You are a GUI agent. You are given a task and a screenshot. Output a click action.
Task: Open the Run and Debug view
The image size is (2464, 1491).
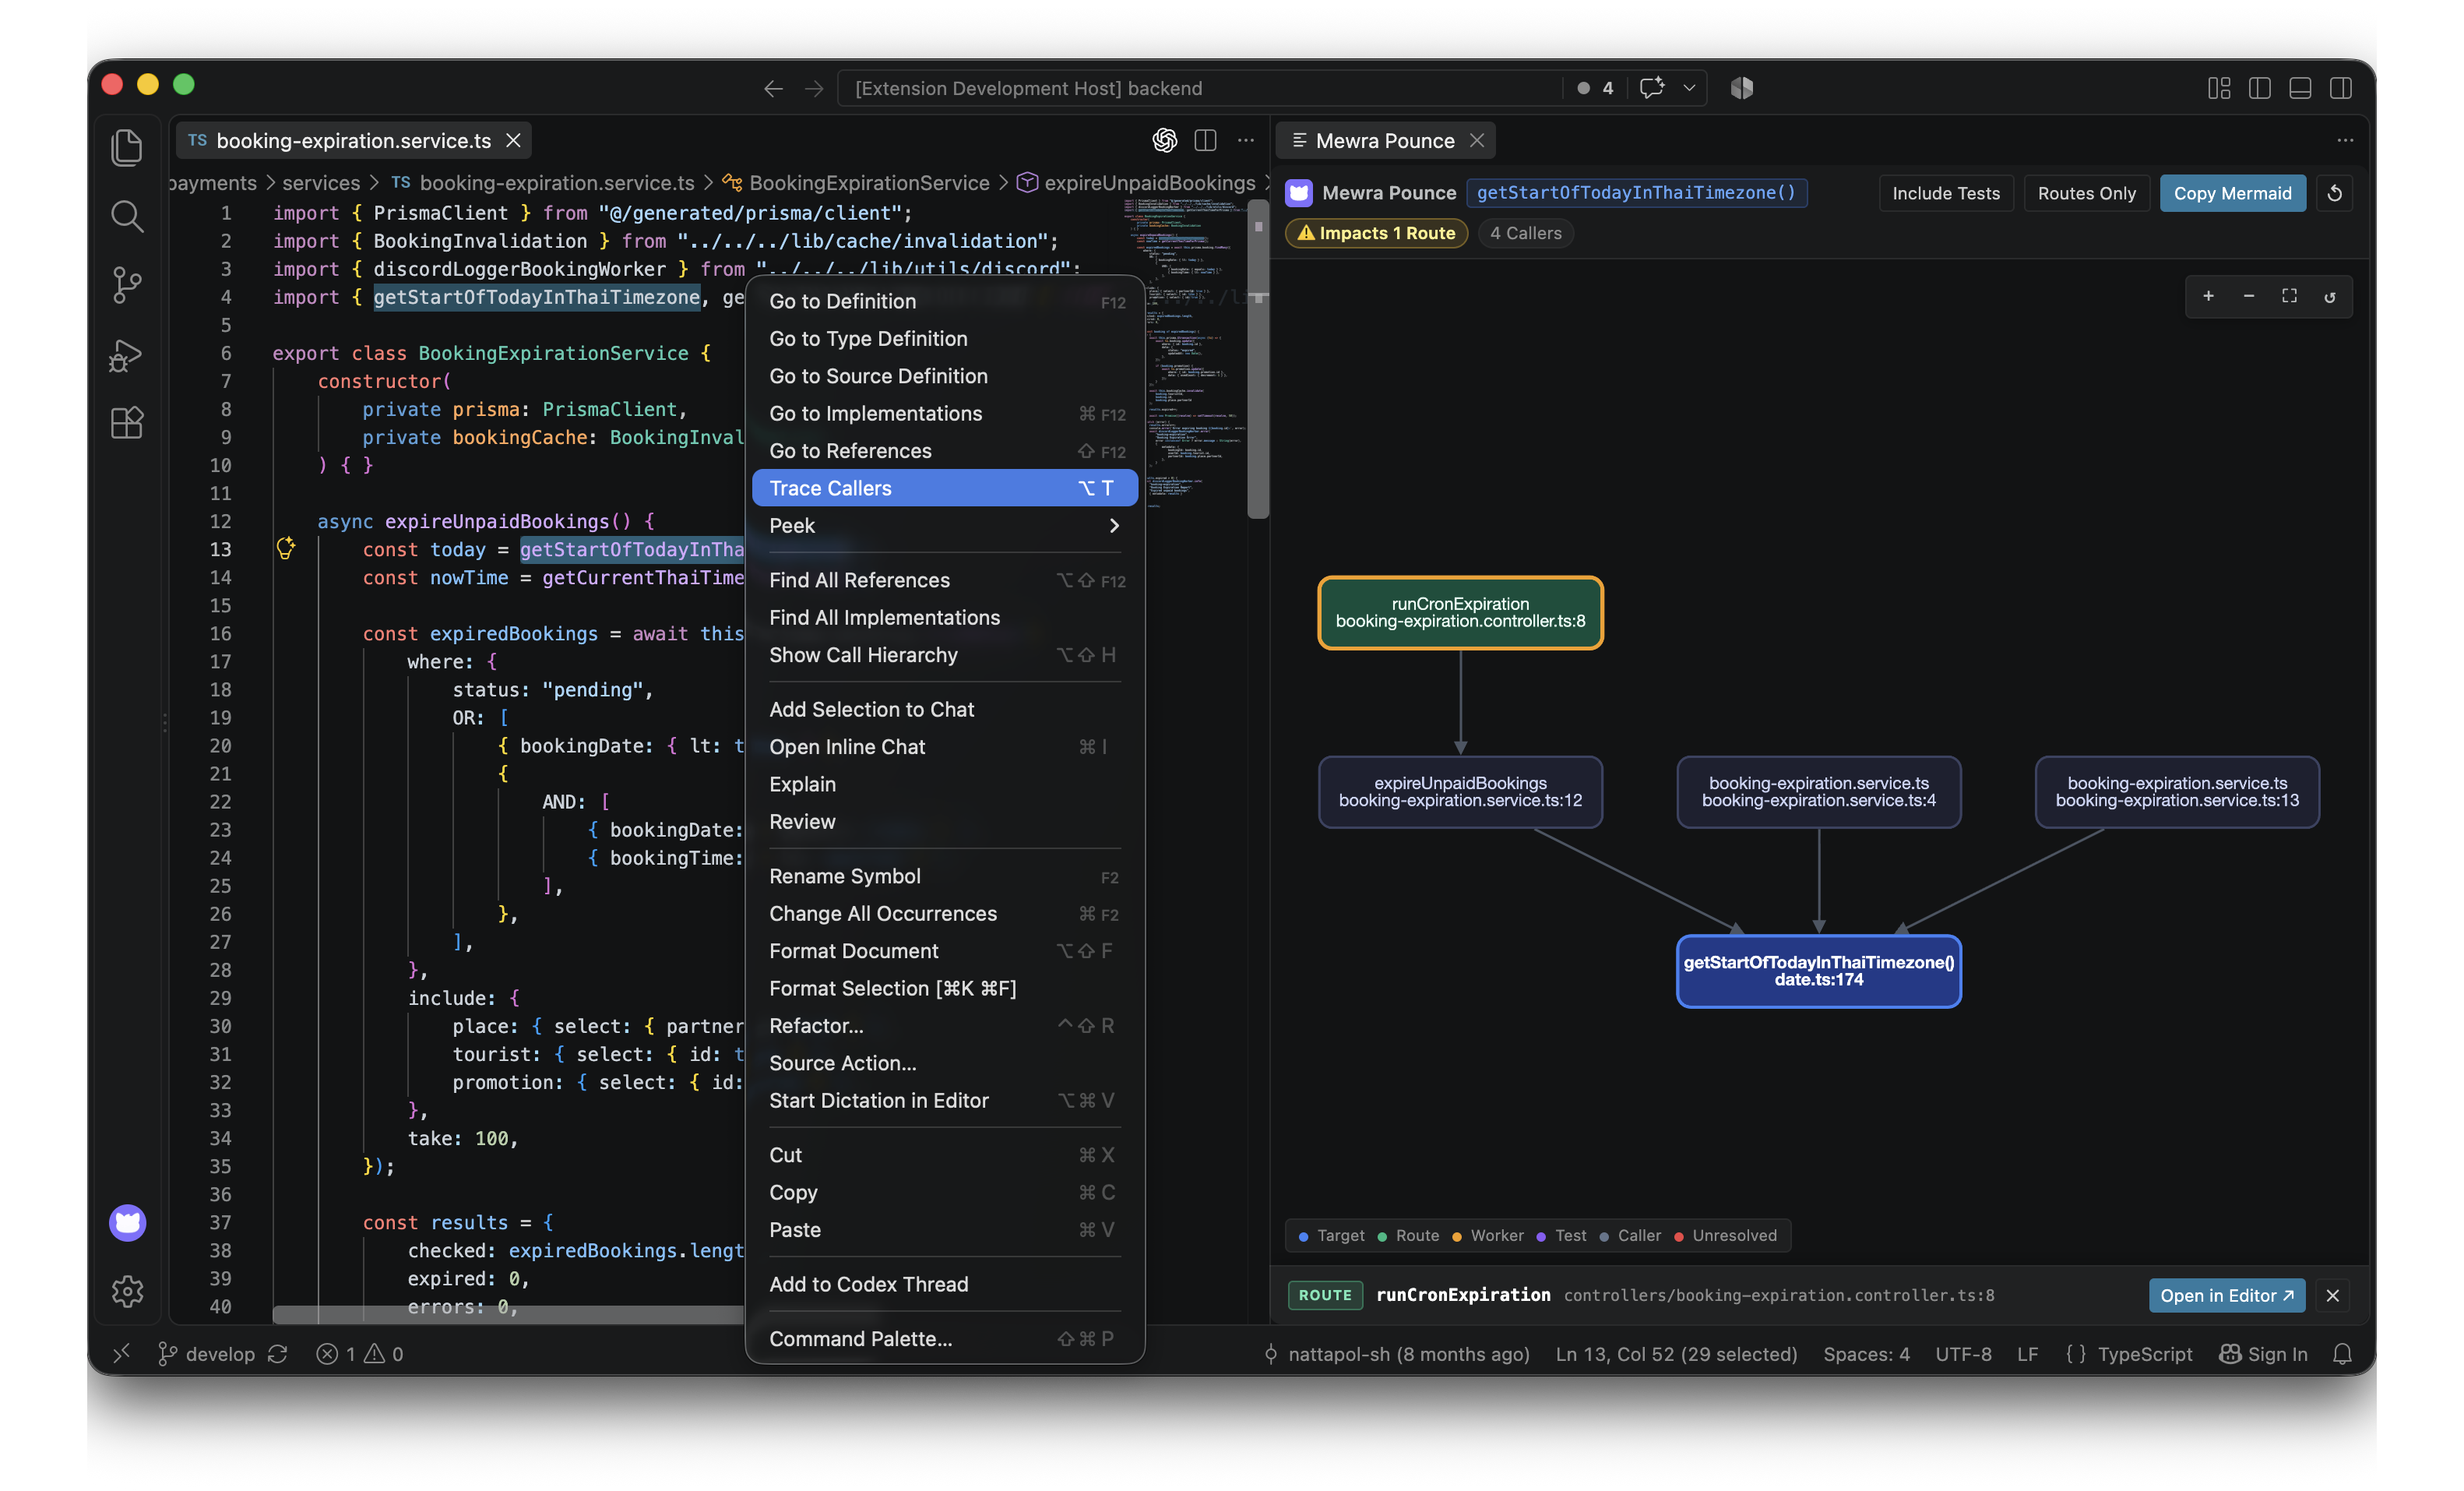pos(127,355)
